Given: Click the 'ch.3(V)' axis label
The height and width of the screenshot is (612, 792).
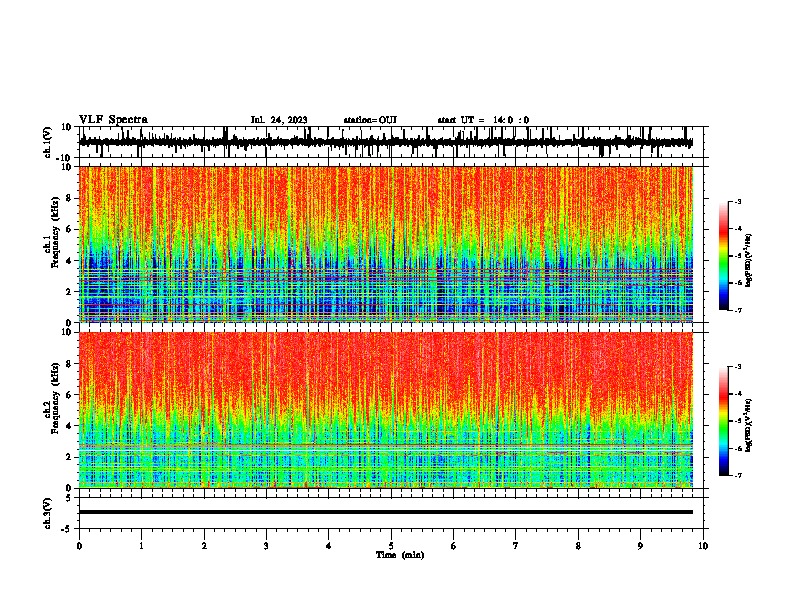Looking at the screenshot, I should click(x=48, y=514).
